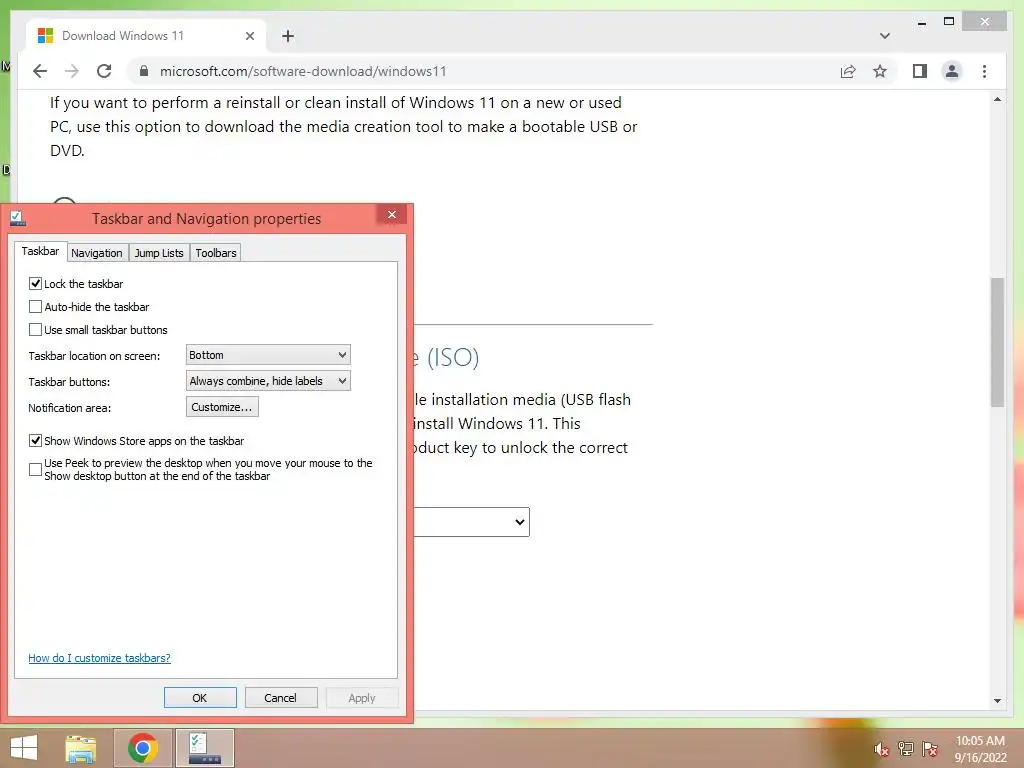Click the Chrome forward arrow
Viewport: 1024px width, 768px height.
coord(72,71)
